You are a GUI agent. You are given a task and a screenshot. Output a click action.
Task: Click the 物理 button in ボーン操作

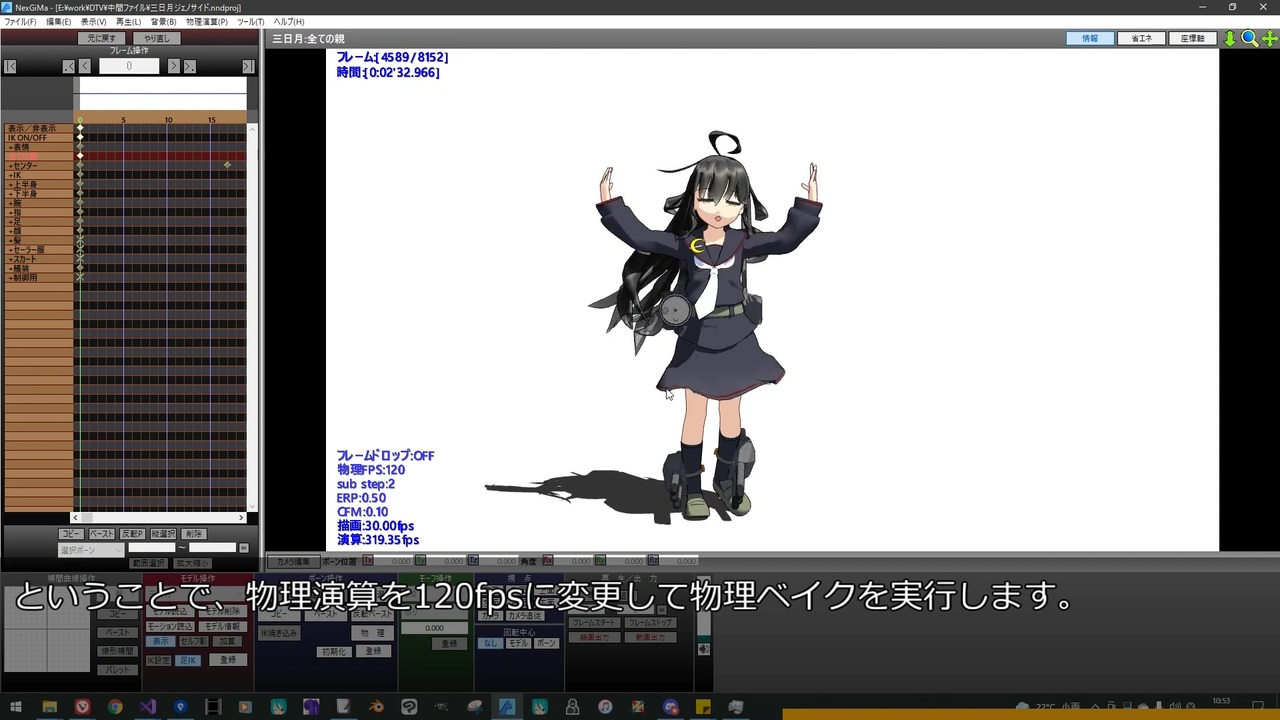click(x=372, y=632)
